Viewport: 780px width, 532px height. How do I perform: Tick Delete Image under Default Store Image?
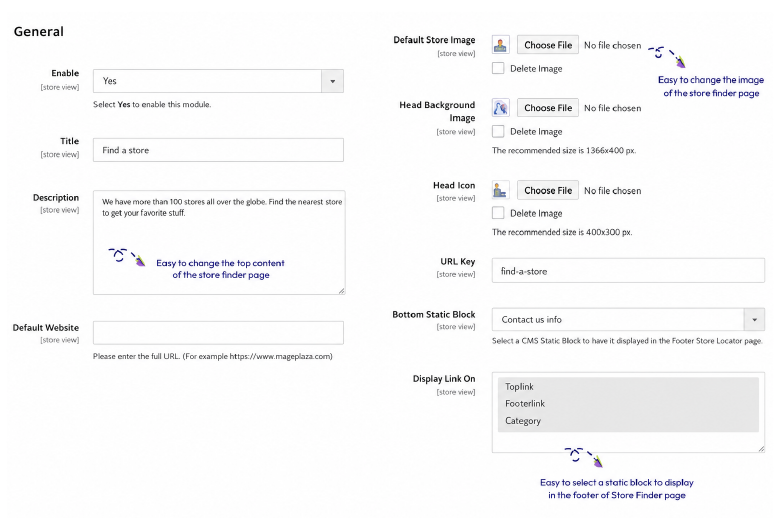[498, 68]
